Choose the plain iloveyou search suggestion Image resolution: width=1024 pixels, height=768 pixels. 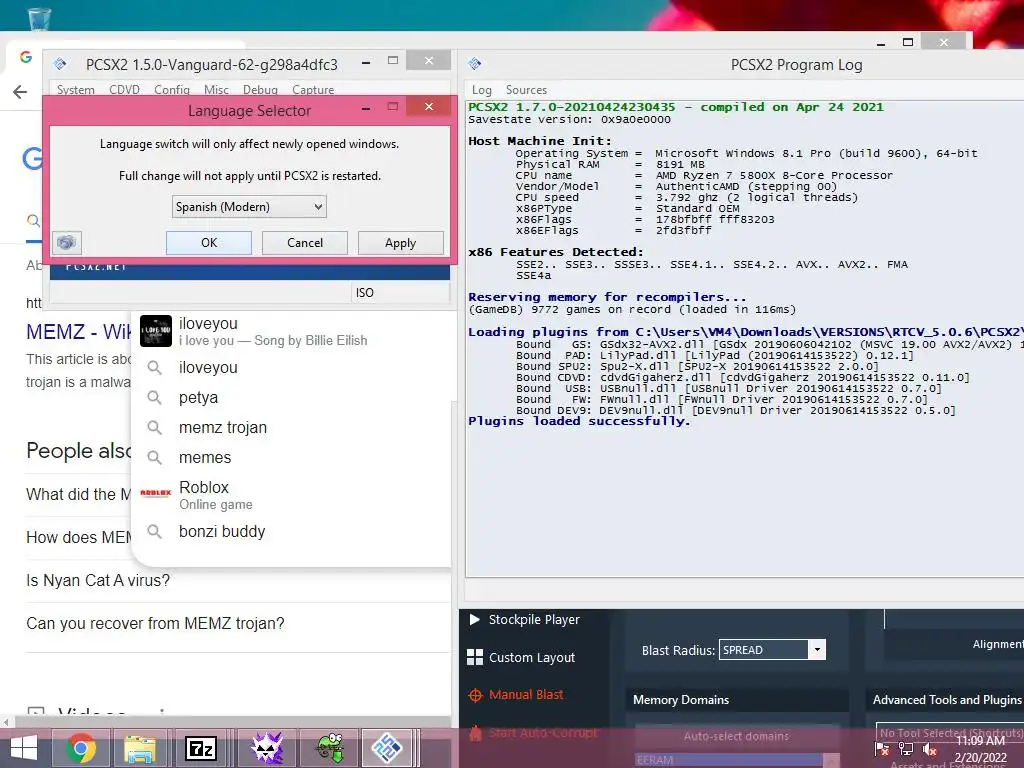[291, 368]
